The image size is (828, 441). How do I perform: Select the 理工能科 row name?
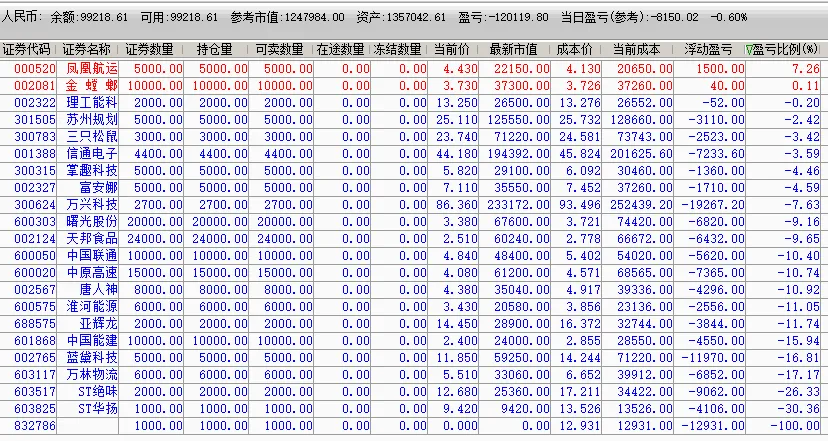92,102
